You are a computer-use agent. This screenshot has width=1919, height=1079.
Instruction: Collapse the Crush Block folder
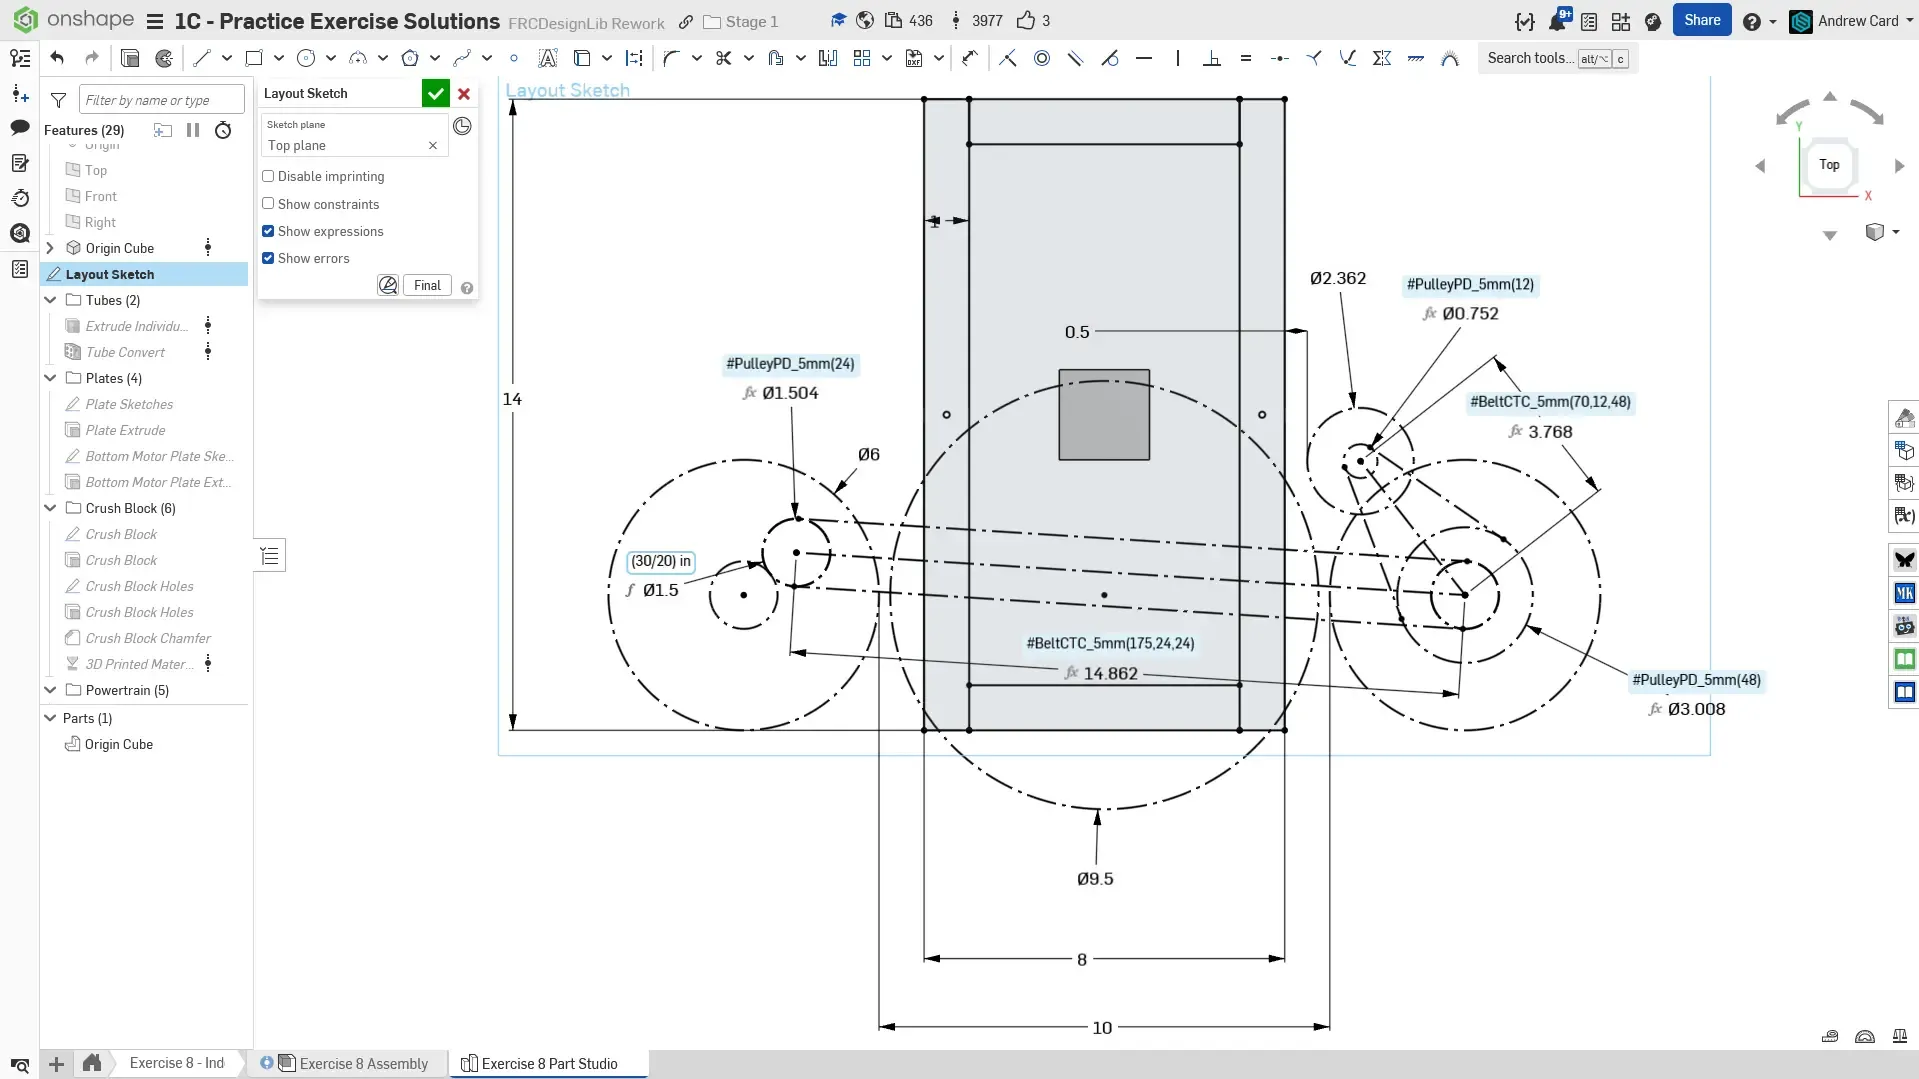(50, 508)
